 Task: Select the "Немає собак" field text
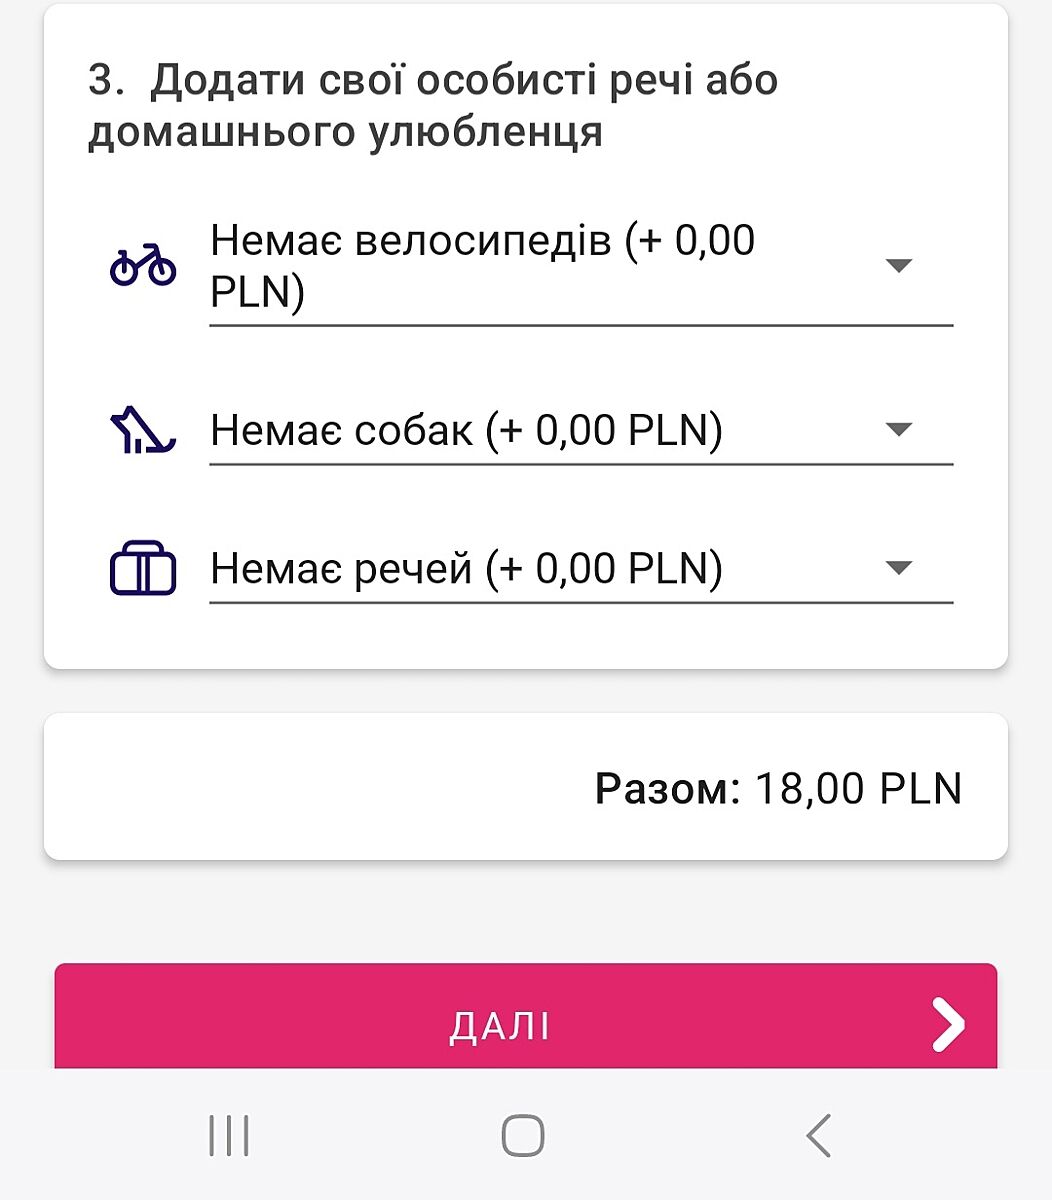pyautogui.click(x=466, y=430)
